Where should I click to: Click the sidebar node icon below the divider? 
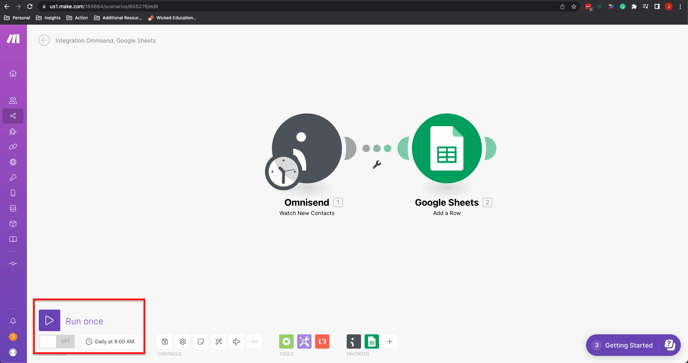click(13, 263)
